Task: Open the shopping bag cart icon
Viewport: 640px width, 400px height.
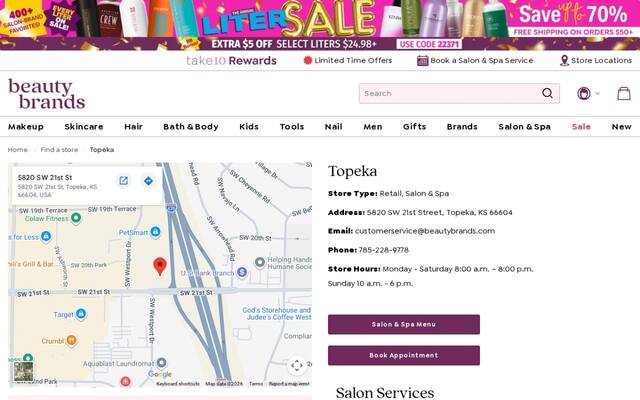Action: click(624, 93)
